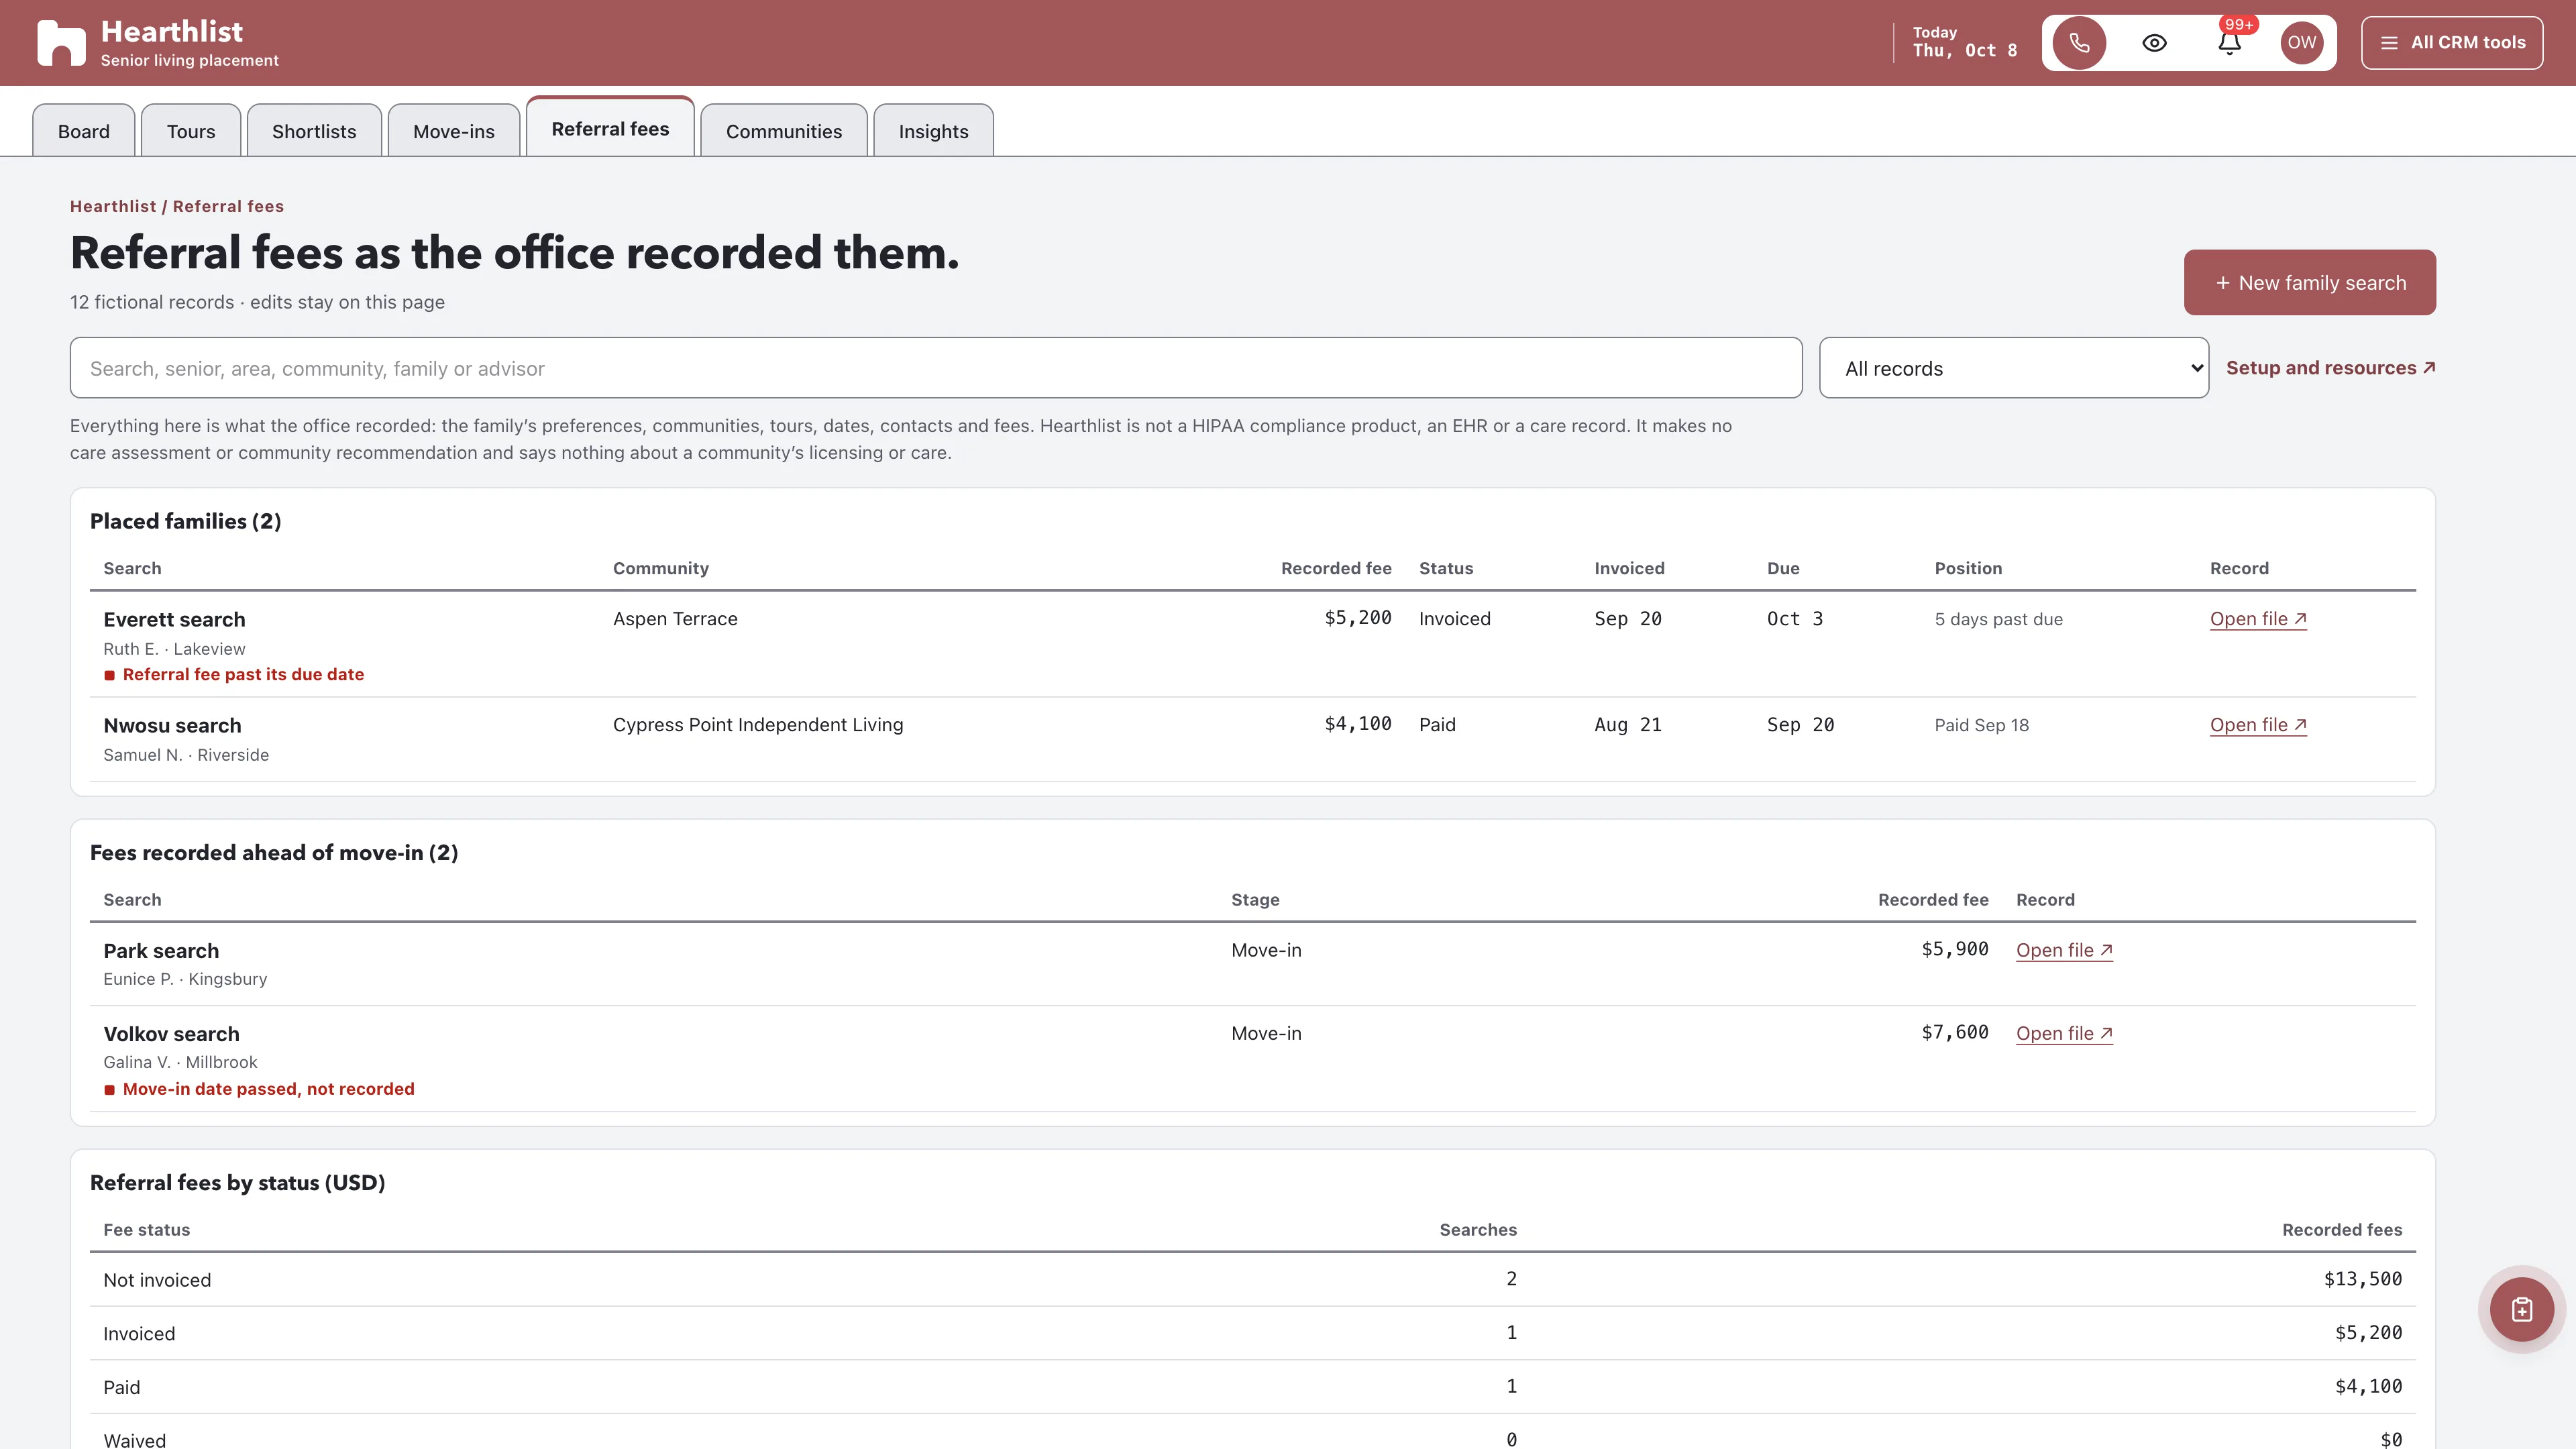Open file for Nwosu search
The image size is (2576, 1449).
tap(2258, 725)
